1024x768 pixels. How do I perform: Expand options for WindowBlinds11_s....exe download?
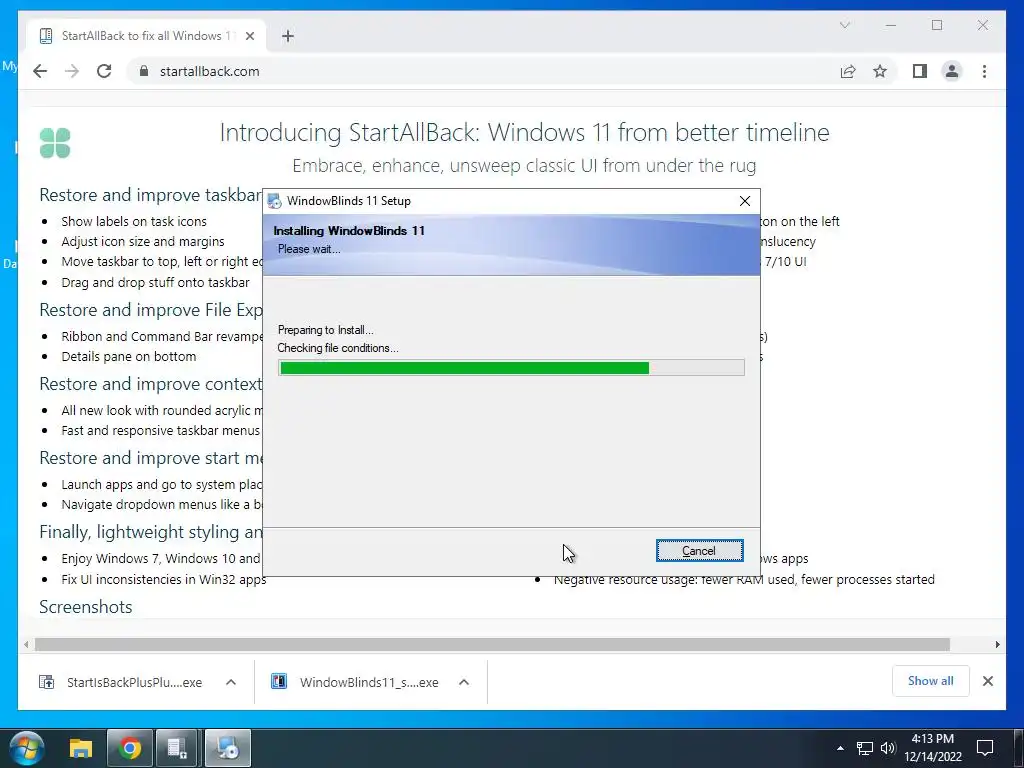pyautogui.click(x=464, y=682)
